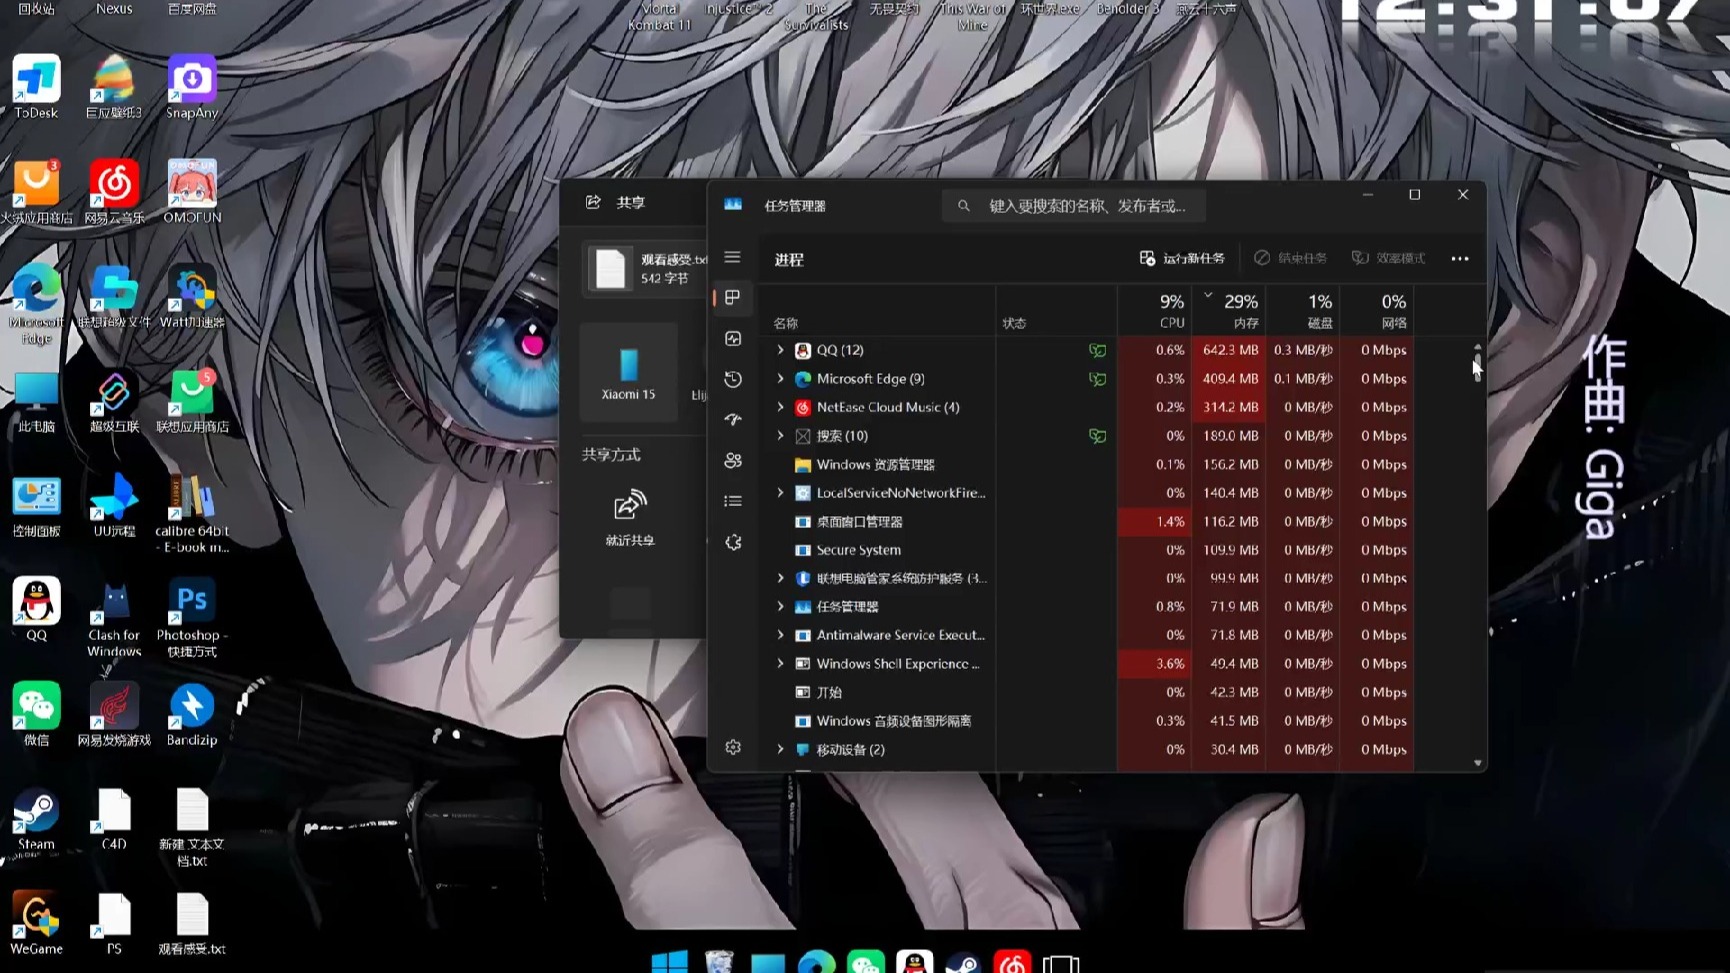Click the 观看感受.txt file in share window
Viewport: 1730px width, 973px height.
coord(646,268)
